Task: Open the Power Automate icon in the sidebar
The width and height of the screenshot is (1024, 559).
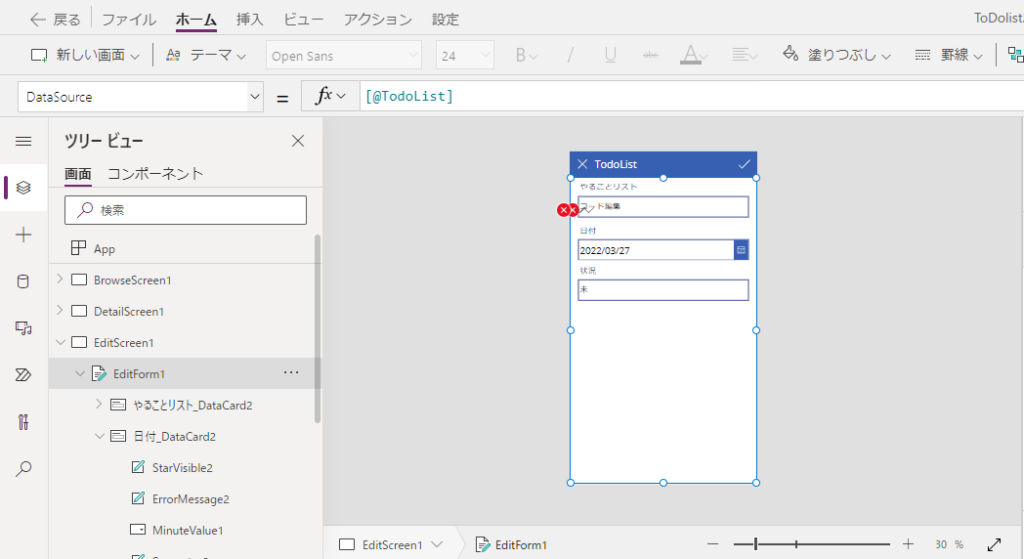Action: point(24,375)
